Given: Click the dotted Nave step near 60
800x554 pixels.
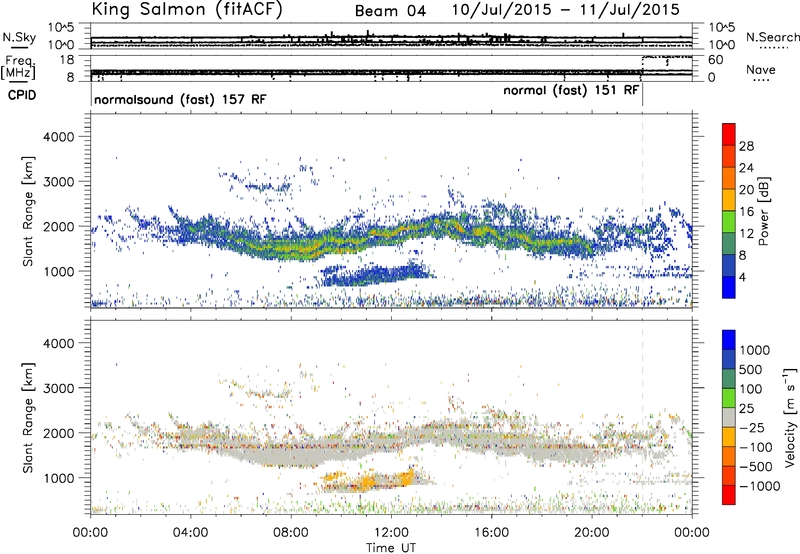Looking at the screenshot, I should coord(667,57).
